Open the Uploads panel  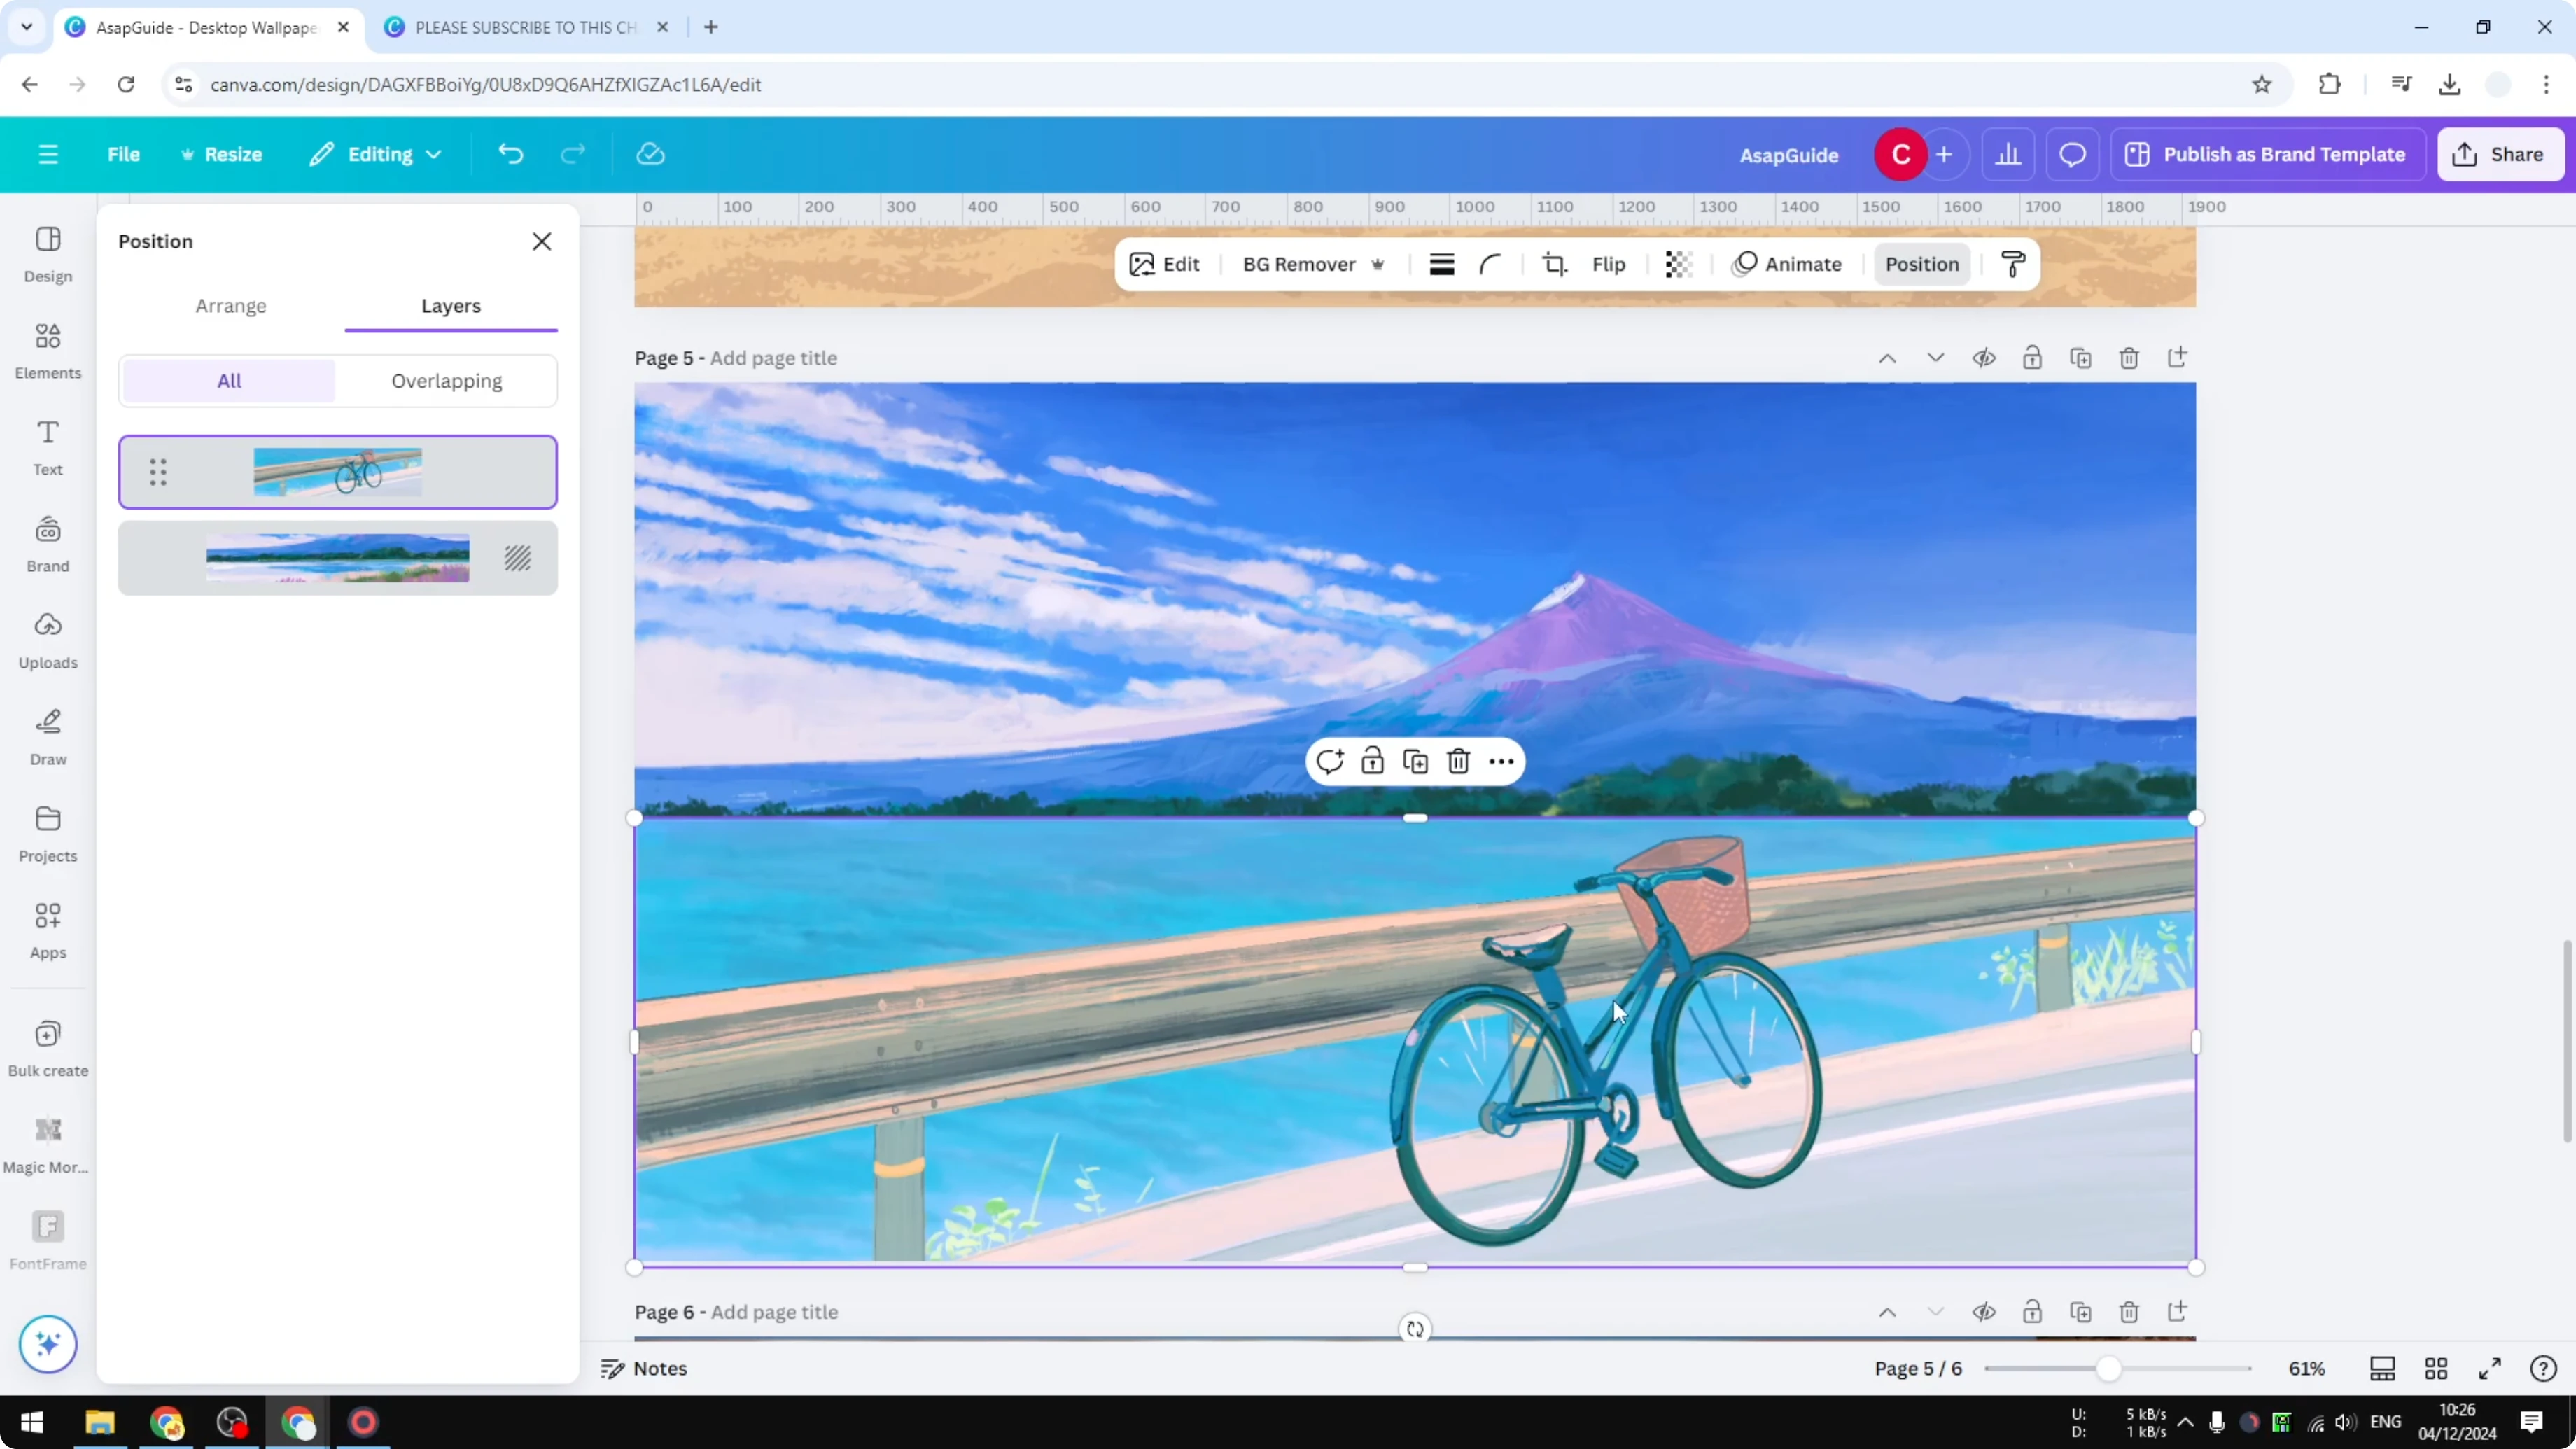pos(47,640)
